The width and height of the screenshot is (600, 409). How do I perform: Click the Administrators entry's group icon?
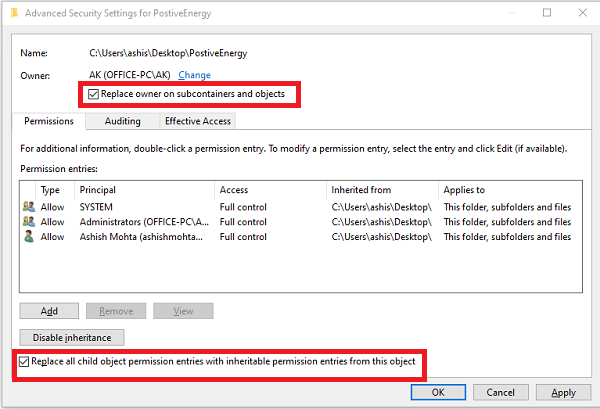(x=28, y=222)
